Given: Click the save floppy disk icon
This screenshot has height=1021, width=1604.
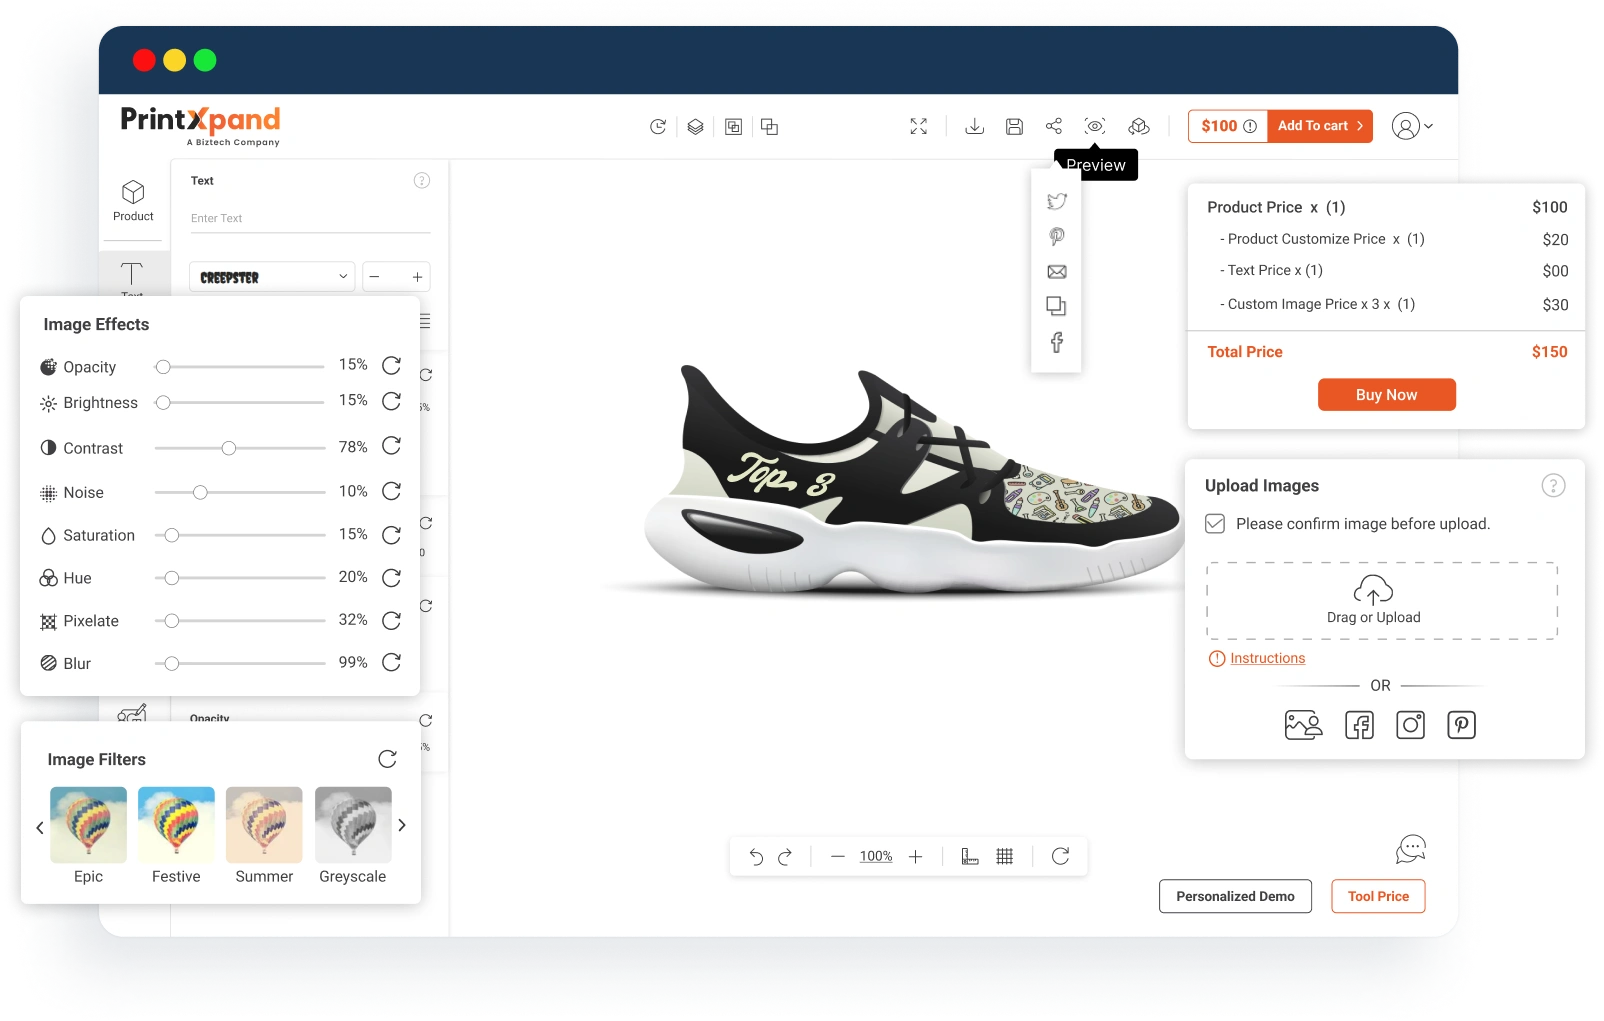Looking at the screenshot, I should 1014,126.
